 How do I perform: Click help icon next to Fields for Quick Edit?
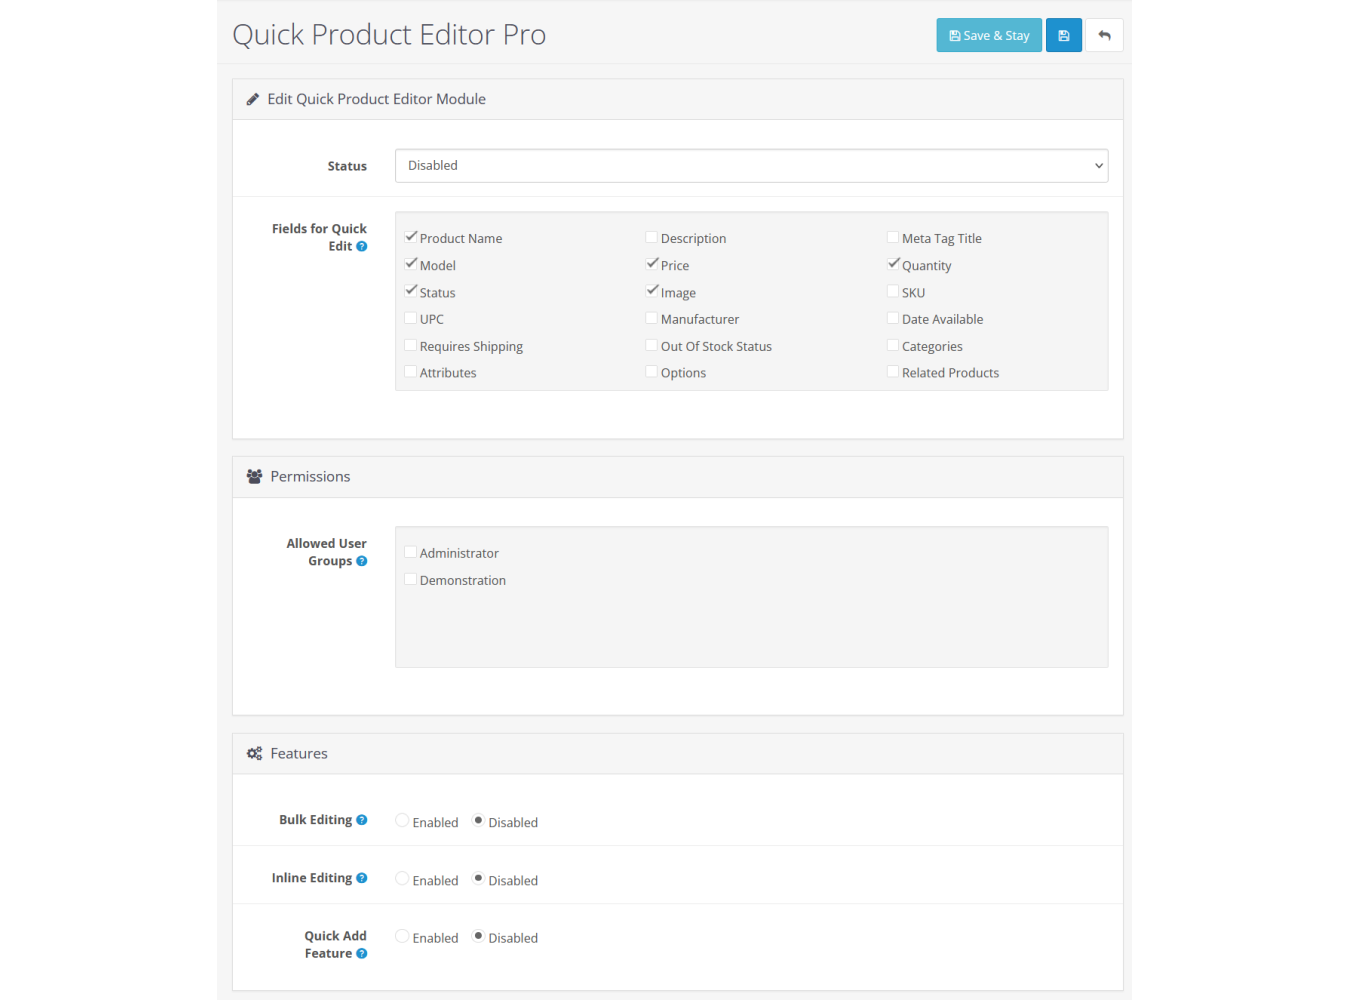click(362, 247)
